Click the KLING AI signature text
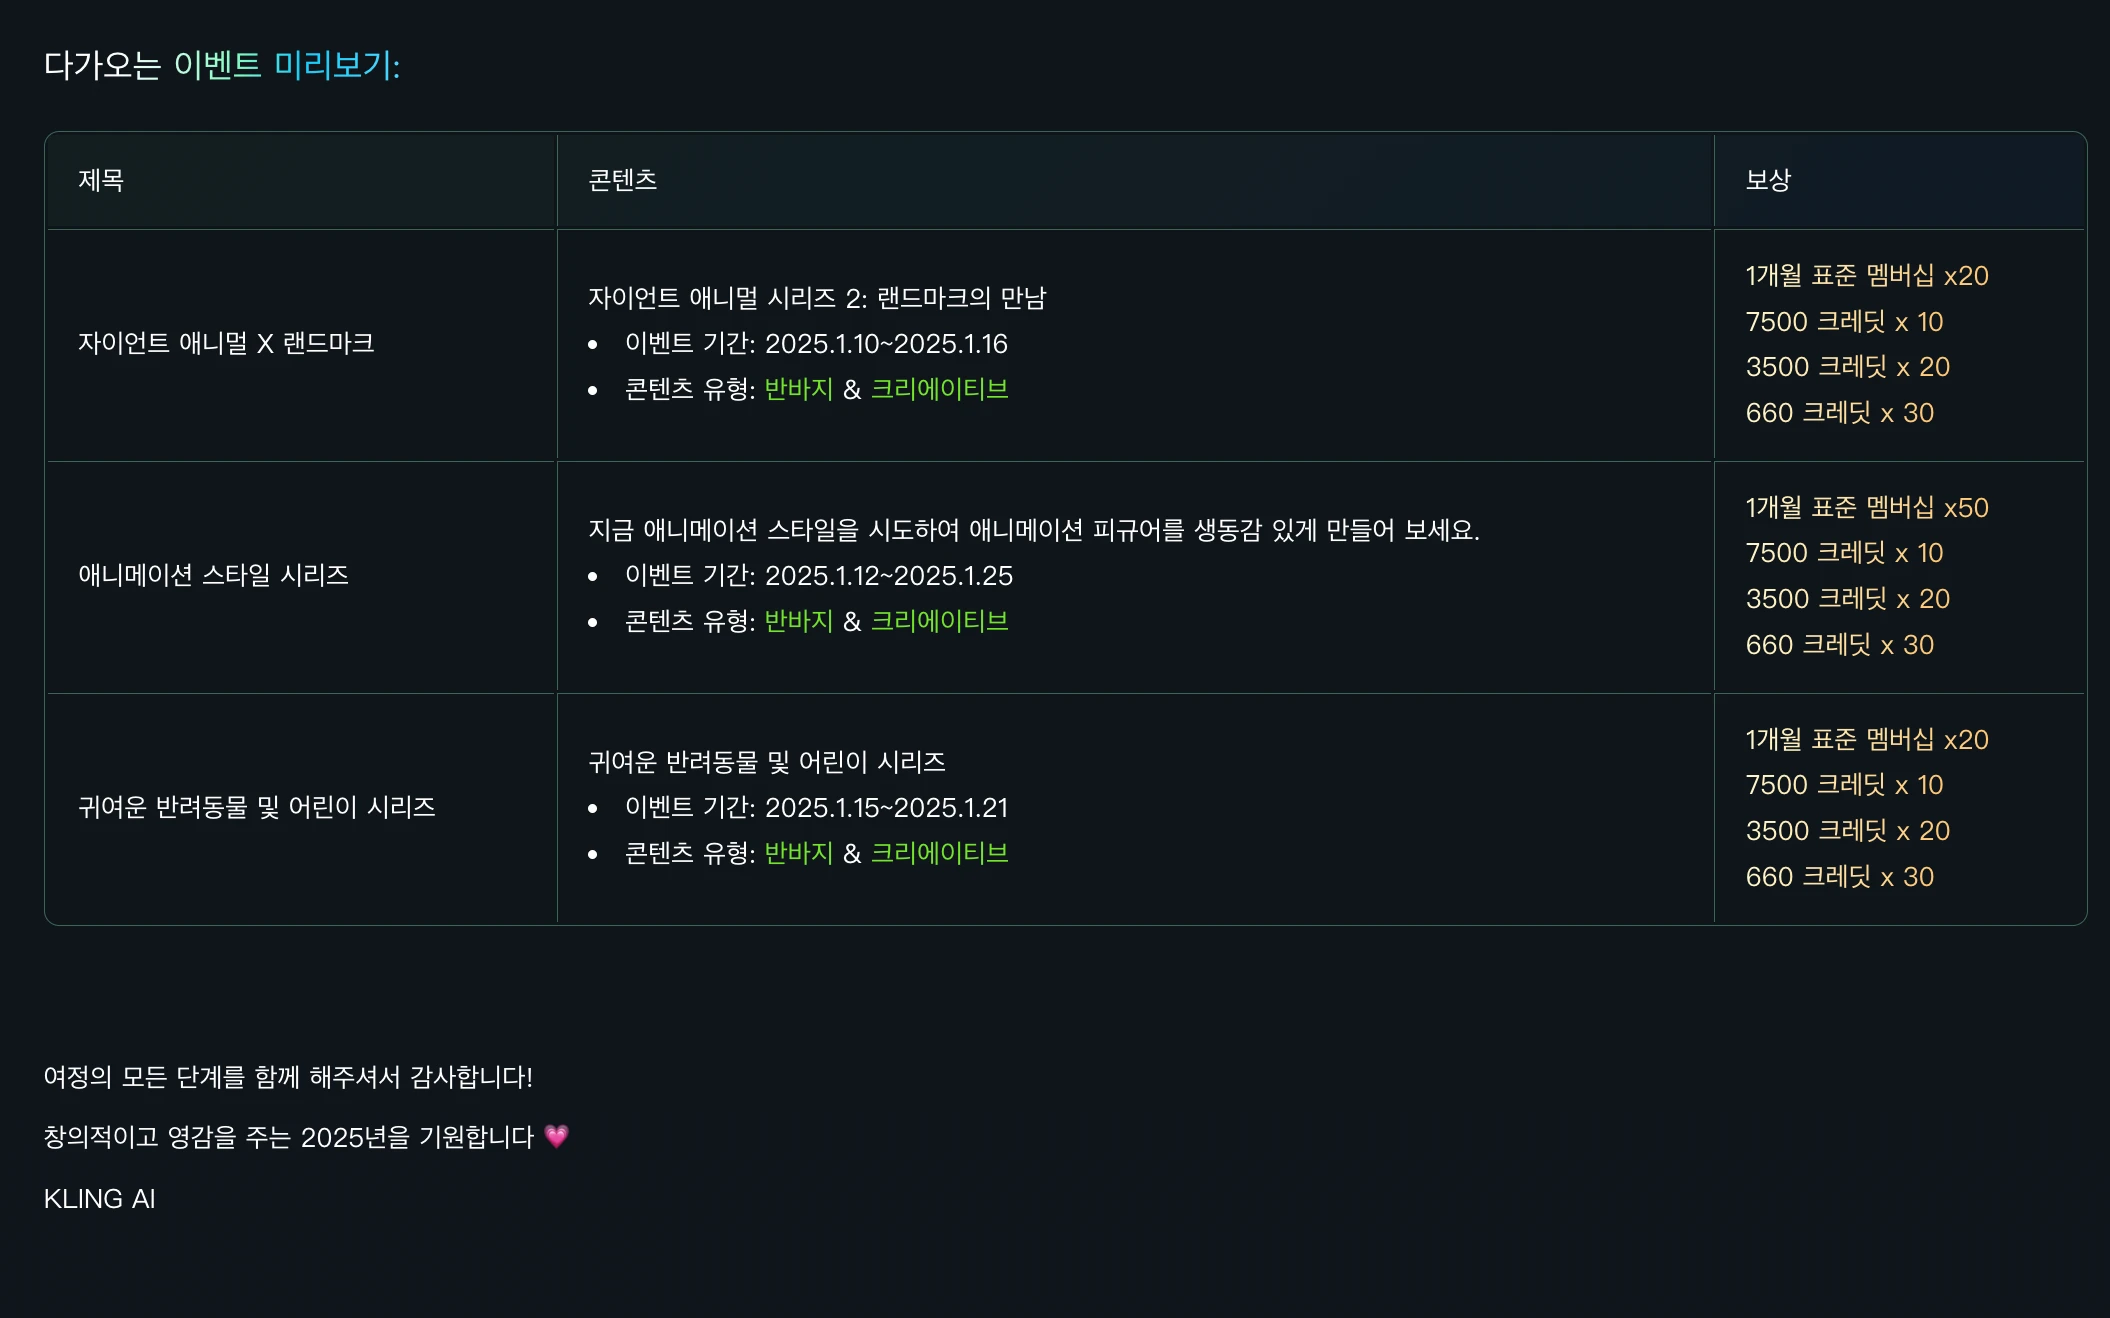The width and height of the screenshot is (2110, 1318). 100,1199
